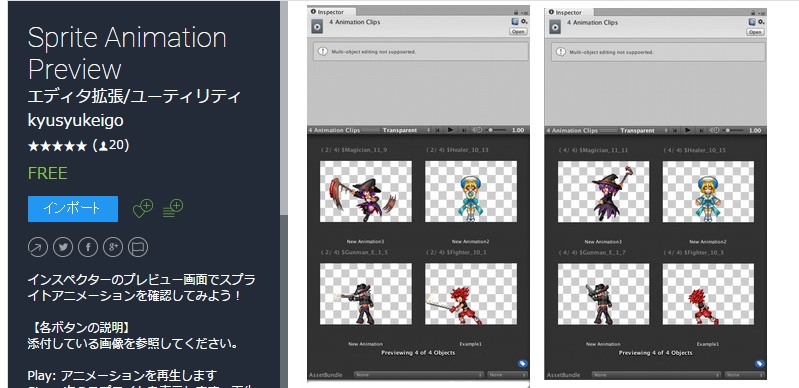
Task: Click the add-to-list icon beside the heart
Action: tap(173, 209)
